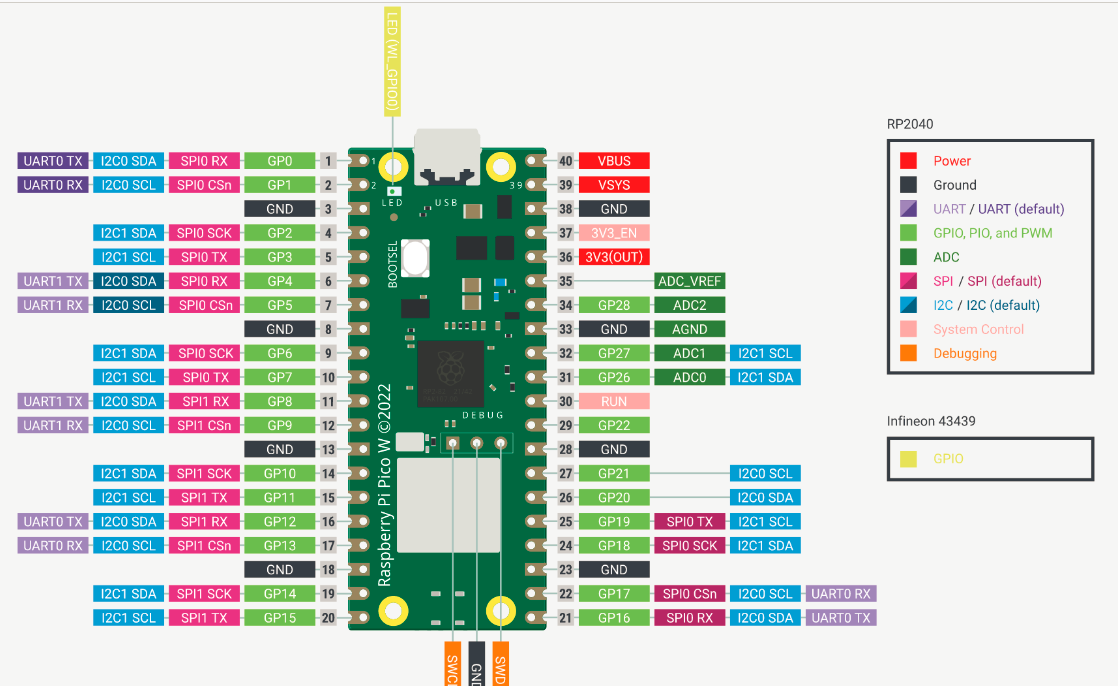1118x686 pixels.
Task: Click the System Control legend text
Action: [978, 329]
